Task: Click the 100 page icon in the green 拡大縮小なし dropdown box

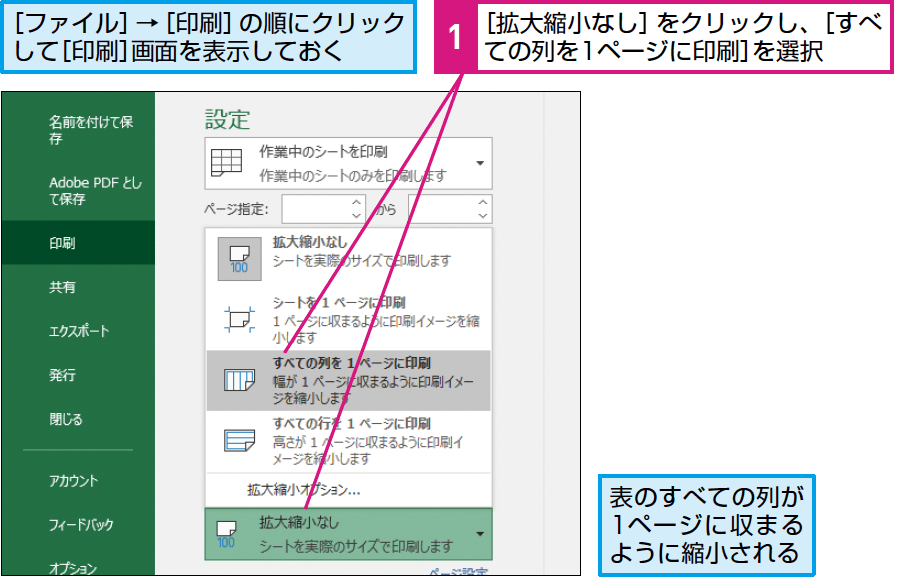Action: tap(226, 534)
